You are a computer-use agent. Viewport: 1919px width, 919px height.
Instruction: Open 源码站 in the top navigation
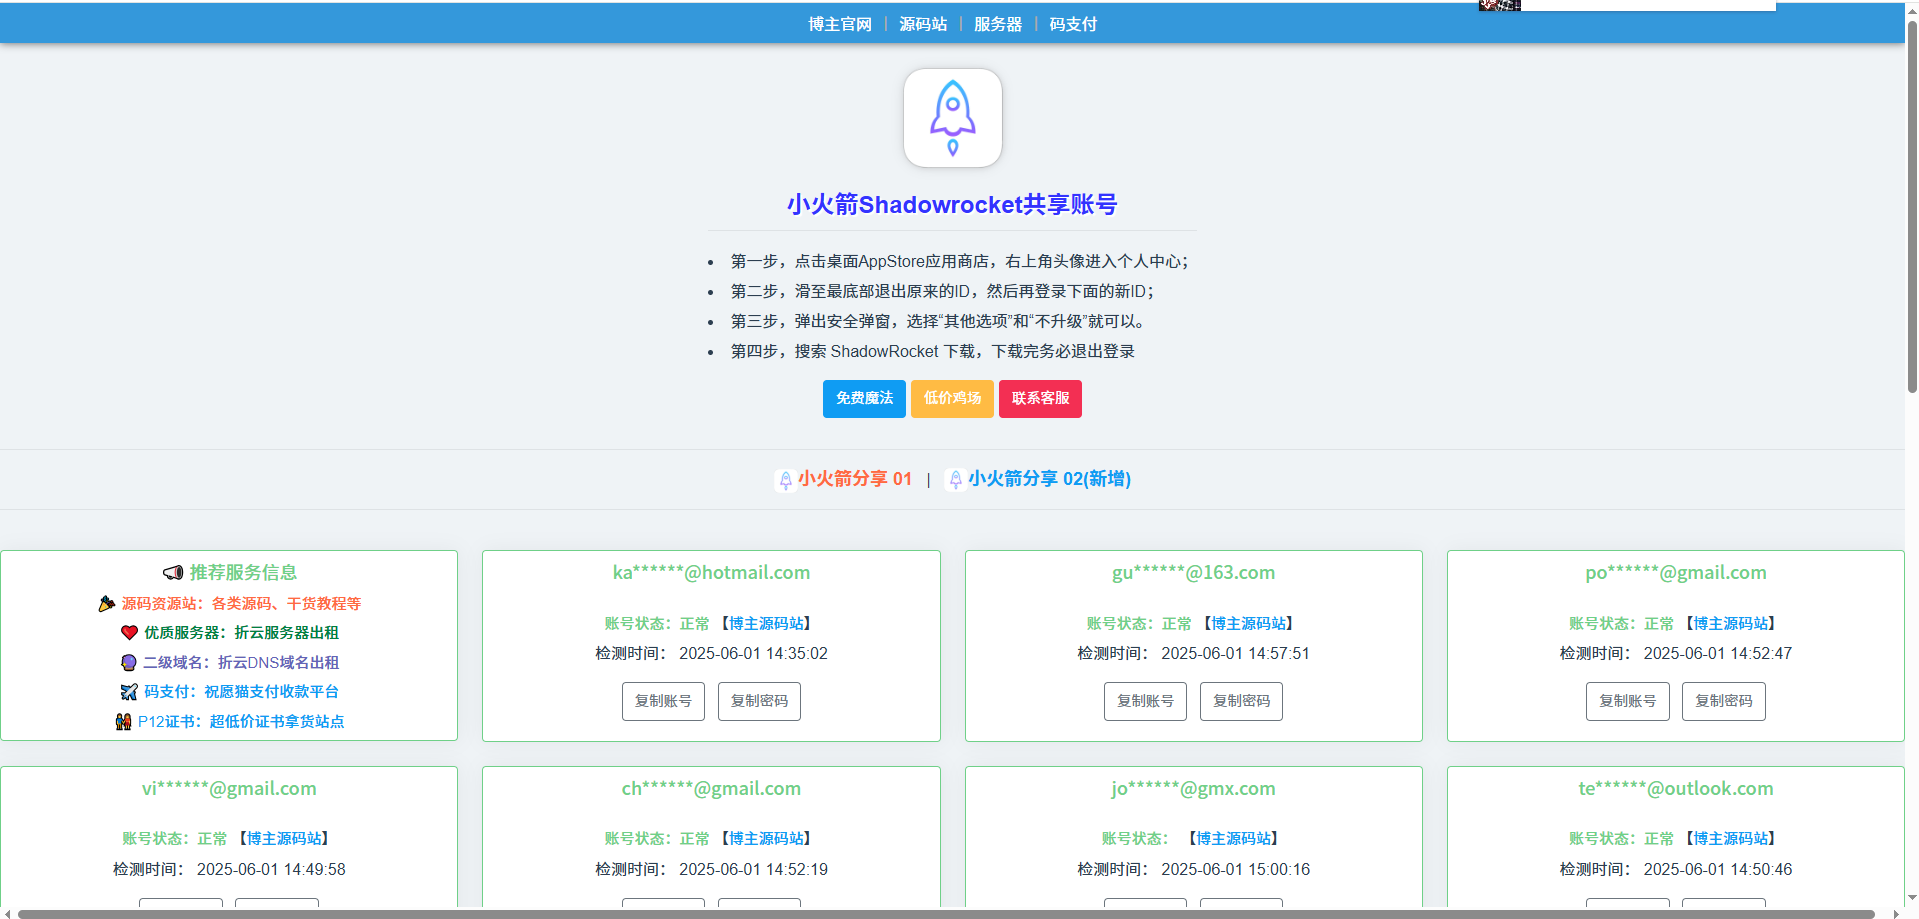tap(923, 24)
